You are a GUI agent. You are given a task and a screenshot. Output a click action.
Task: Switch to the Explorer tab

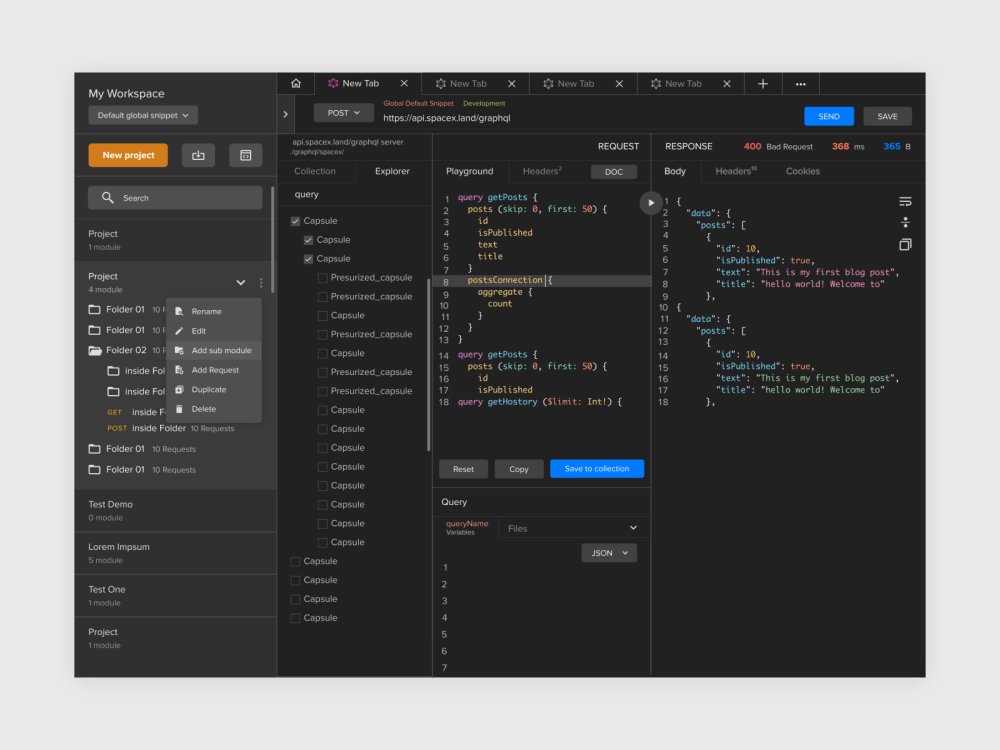click(x=392, y=171)
